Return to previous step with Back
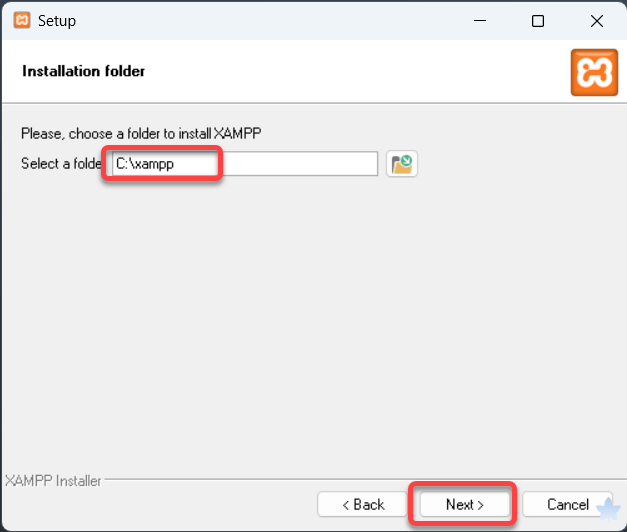Viewport: 627px width, 532px height. point(363,504)
